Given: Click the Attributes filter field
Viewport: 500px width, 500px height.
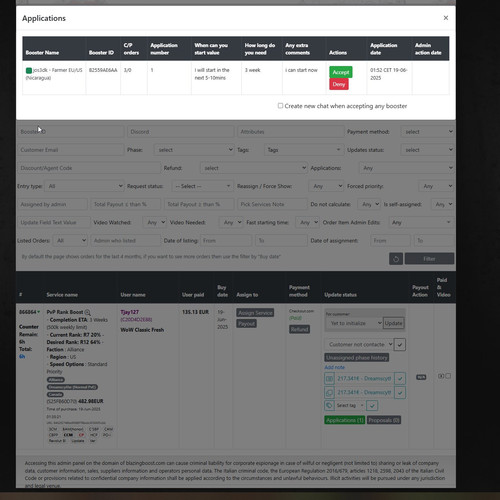Looking at the screenshot, I should 290,132.
